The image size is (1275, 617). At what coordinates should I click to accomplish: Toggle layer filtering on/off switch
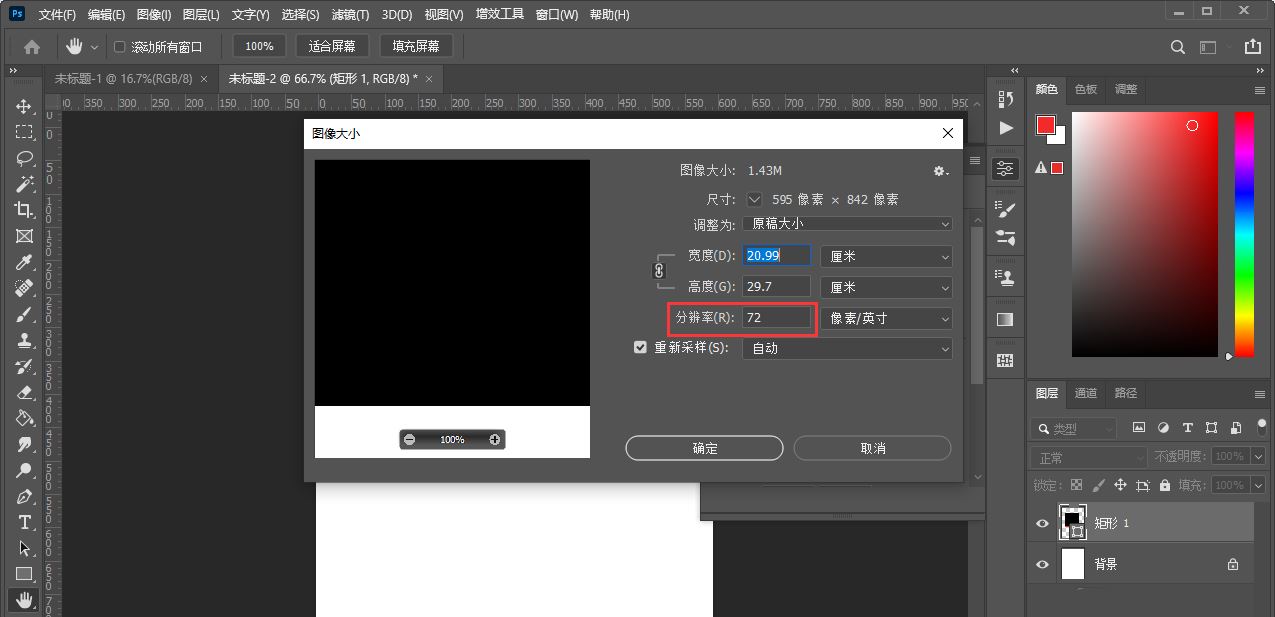coord(1262,427)
